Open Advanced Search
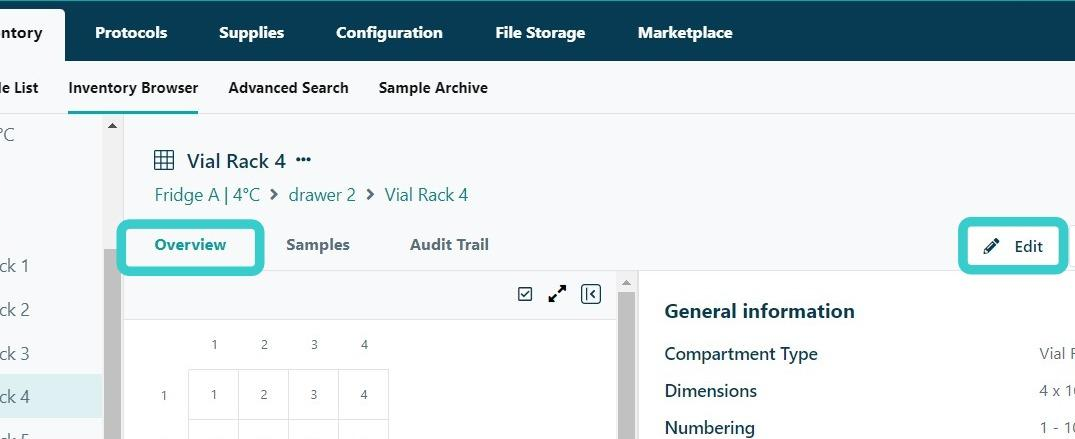 click(x=289, y=88)
